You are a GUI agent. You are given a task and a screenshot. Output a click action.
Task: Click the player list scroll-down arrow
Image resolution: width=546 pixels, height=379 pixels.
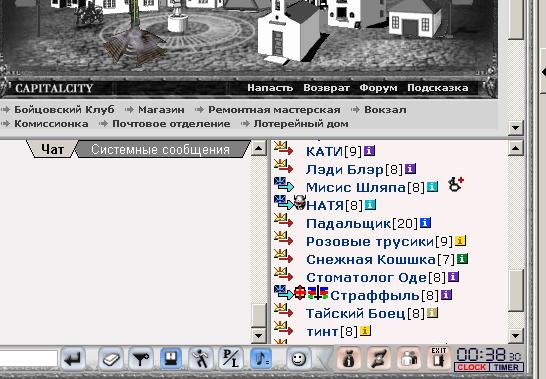click(515, 336)
